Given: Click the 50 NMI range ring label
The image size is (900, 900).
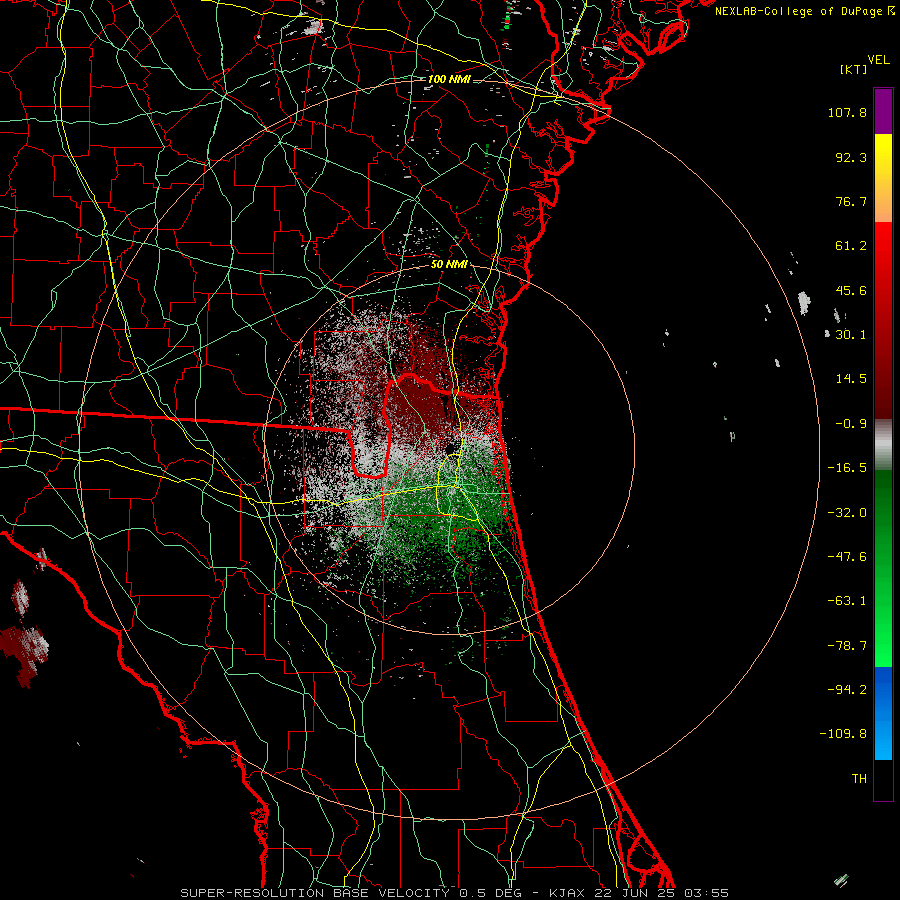Looking at the screenshot, I should (449, 264).
